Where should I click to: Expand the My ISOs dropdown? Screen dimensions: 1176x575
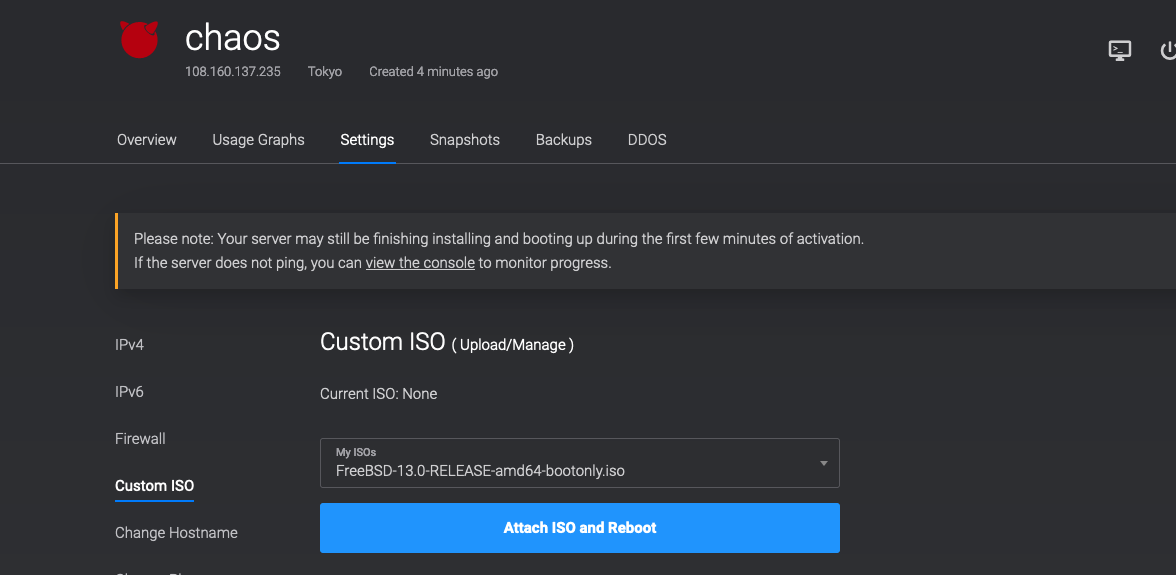click(x=579, y=463)
